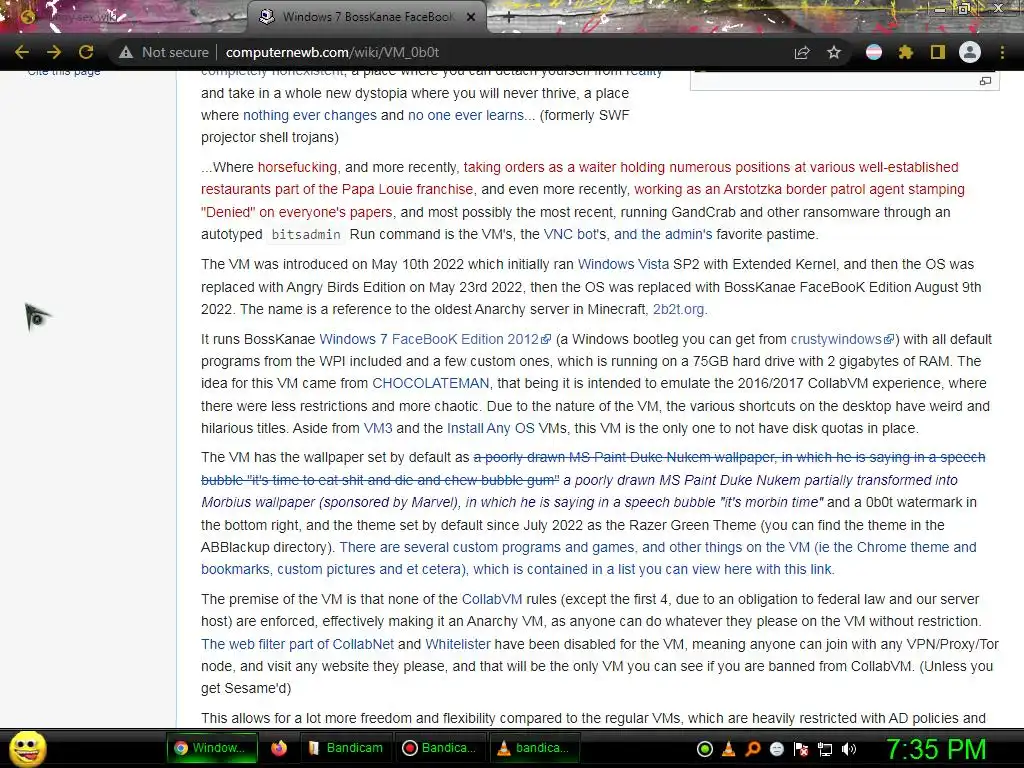This screenshot has width=1024, height=768.
Task: Click the green circle tray icon
Action: (x=705, y=750)
